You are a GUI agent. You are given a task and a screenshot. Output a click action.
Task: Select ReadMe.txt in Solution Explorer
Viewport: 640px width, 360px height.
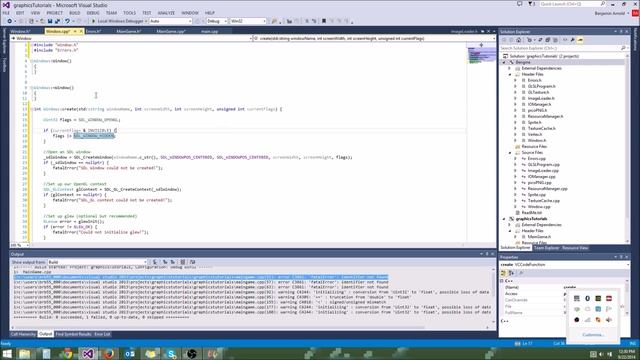(x=531, y=213)
